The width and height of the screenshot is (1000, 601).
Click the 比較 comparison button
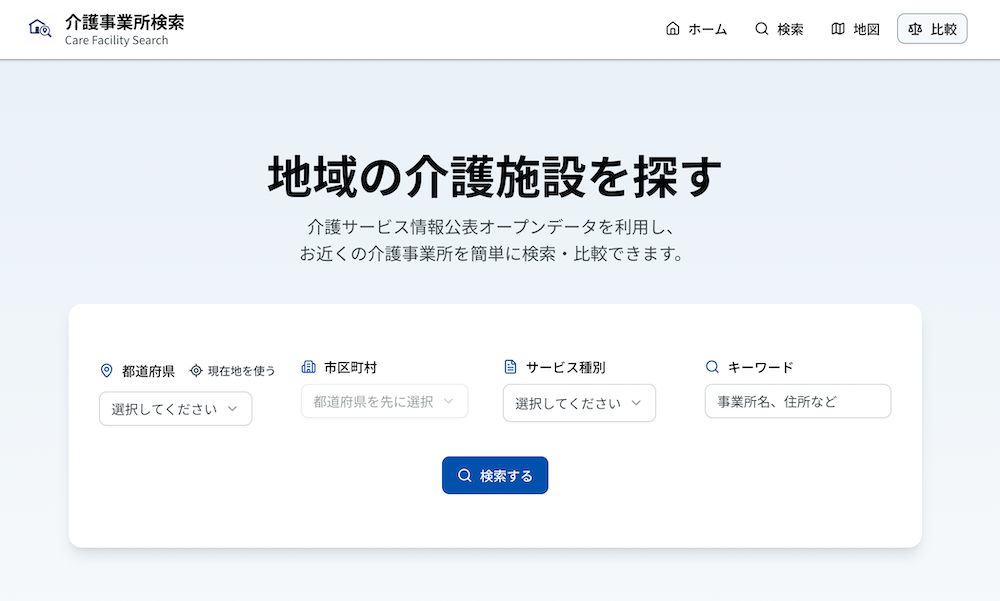931,28
